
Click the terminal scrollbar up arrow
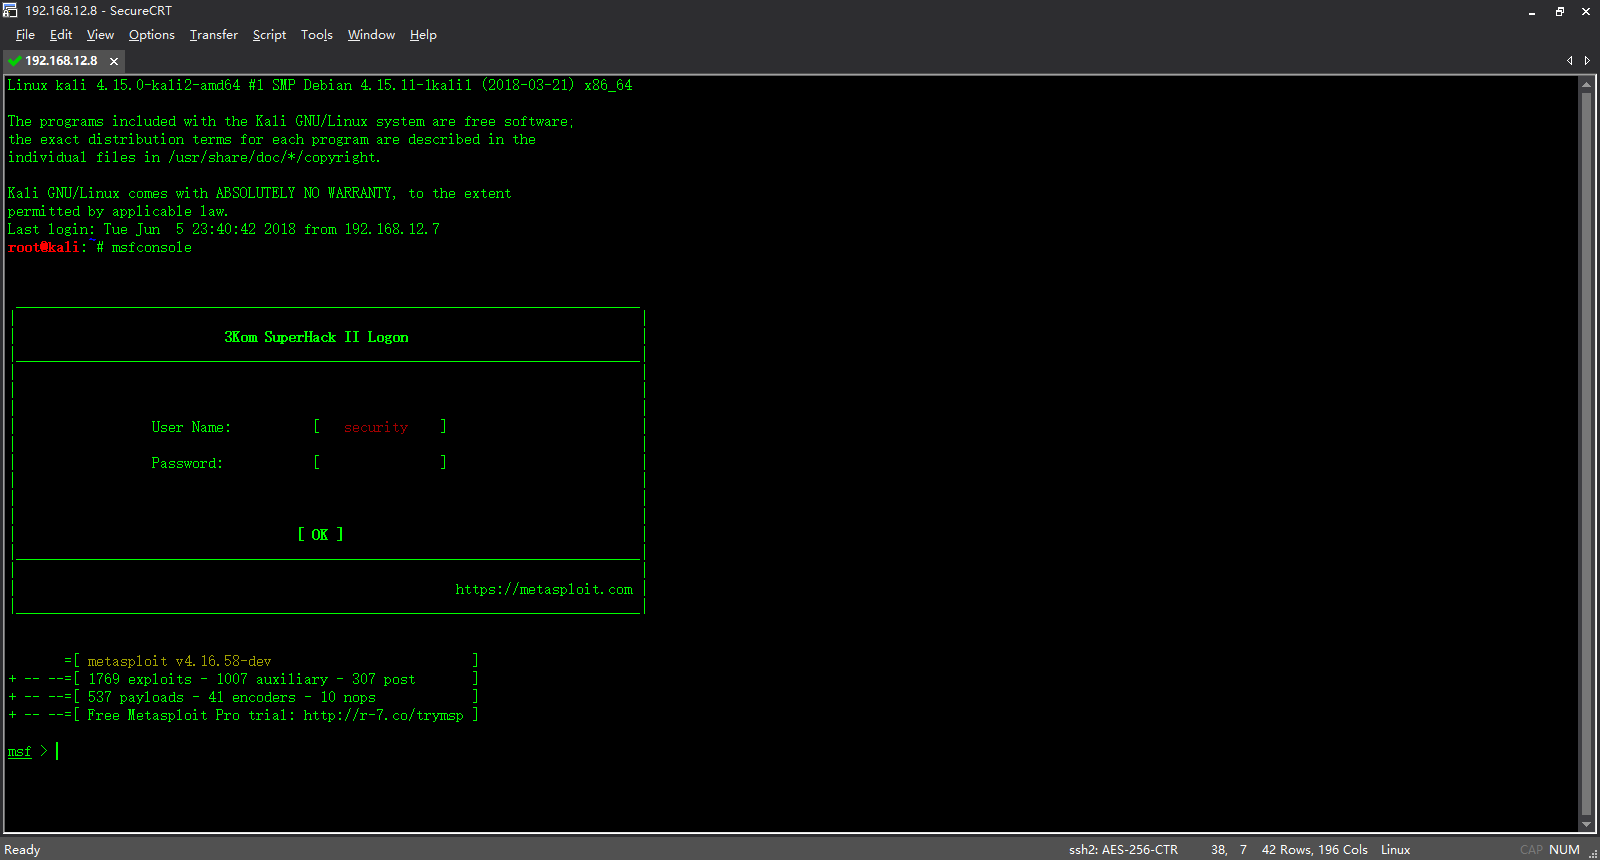1586,84
